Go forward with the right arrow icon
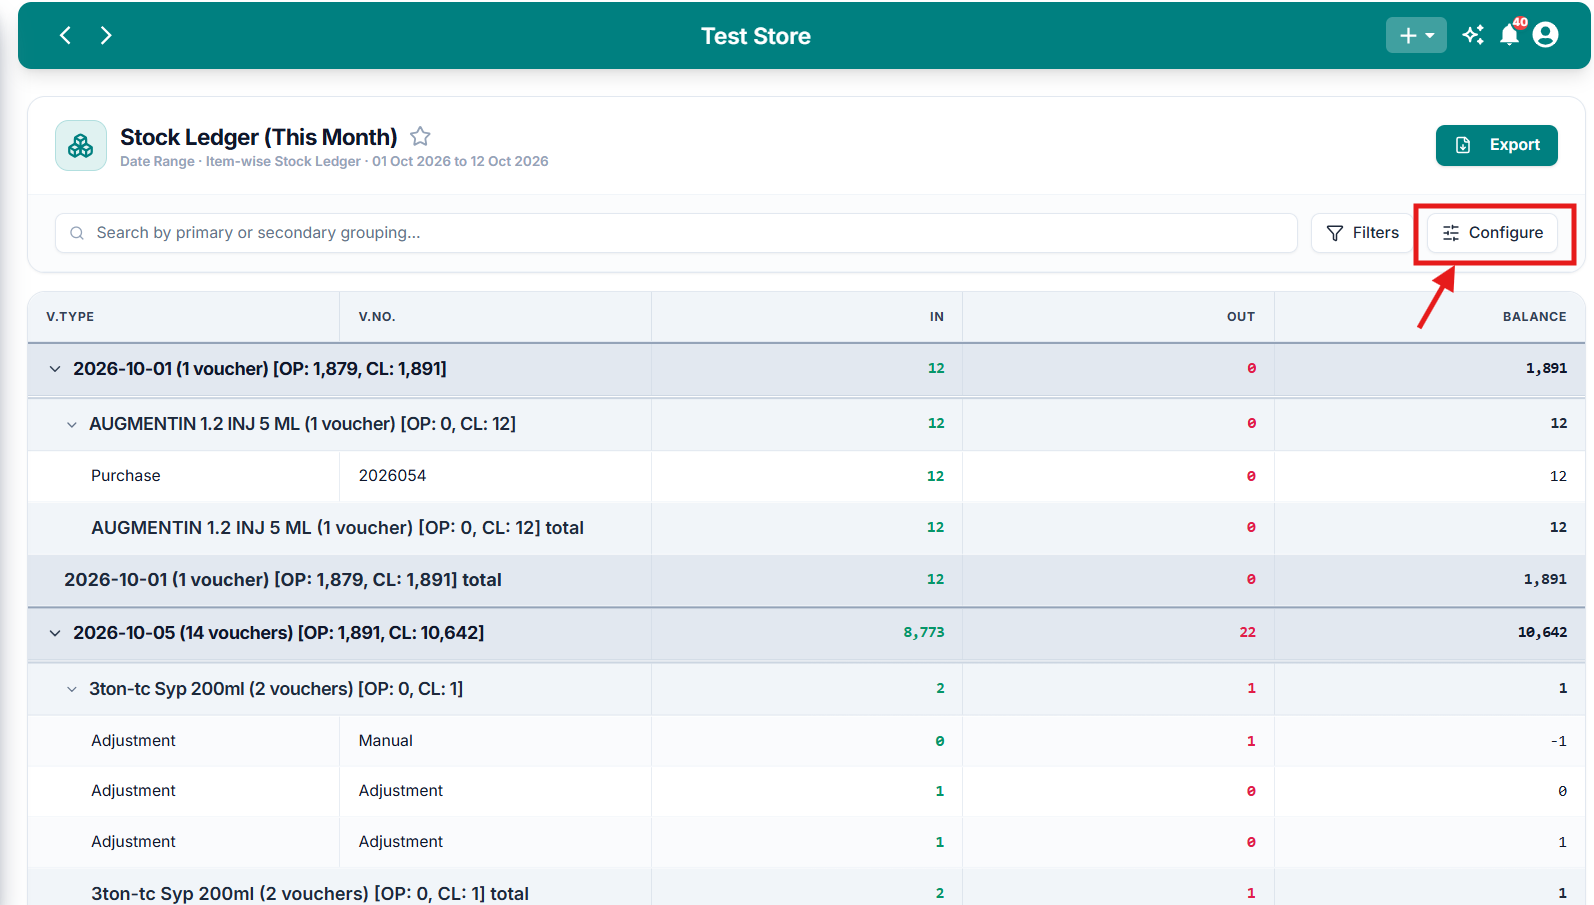This screenshot has width=1594, height=905. pyautogui.click(x=106, y=36)
